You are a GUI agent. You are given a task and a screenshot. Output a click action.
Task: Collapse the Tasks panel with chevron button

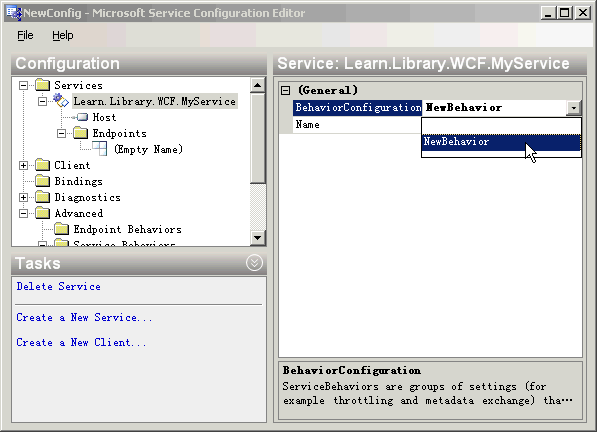coord(254,263)
